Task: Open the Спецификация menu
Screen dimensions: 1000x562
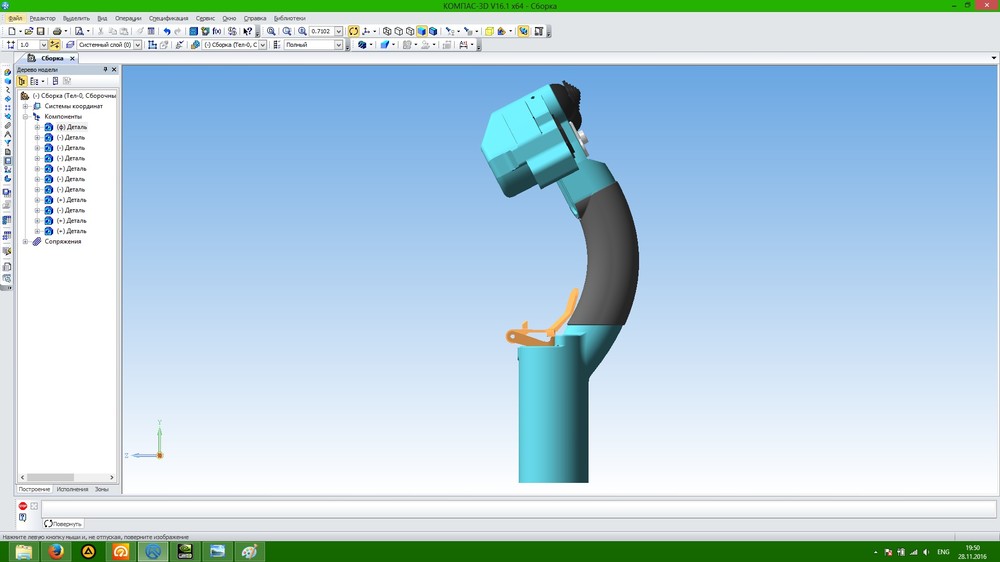Action: pyautogui.click(x=168, y=18)
